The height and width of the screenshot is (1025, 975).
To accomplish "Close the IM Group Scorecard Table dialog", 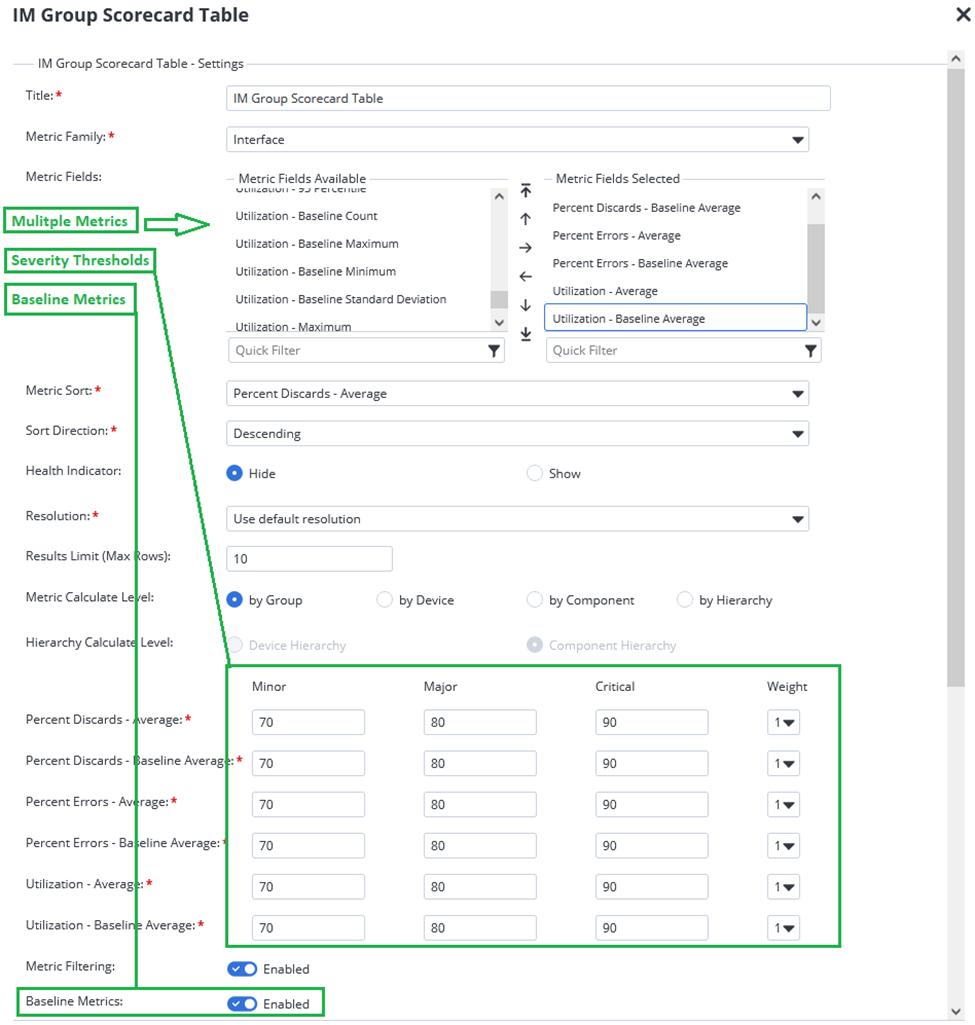I will click(961, 15).
